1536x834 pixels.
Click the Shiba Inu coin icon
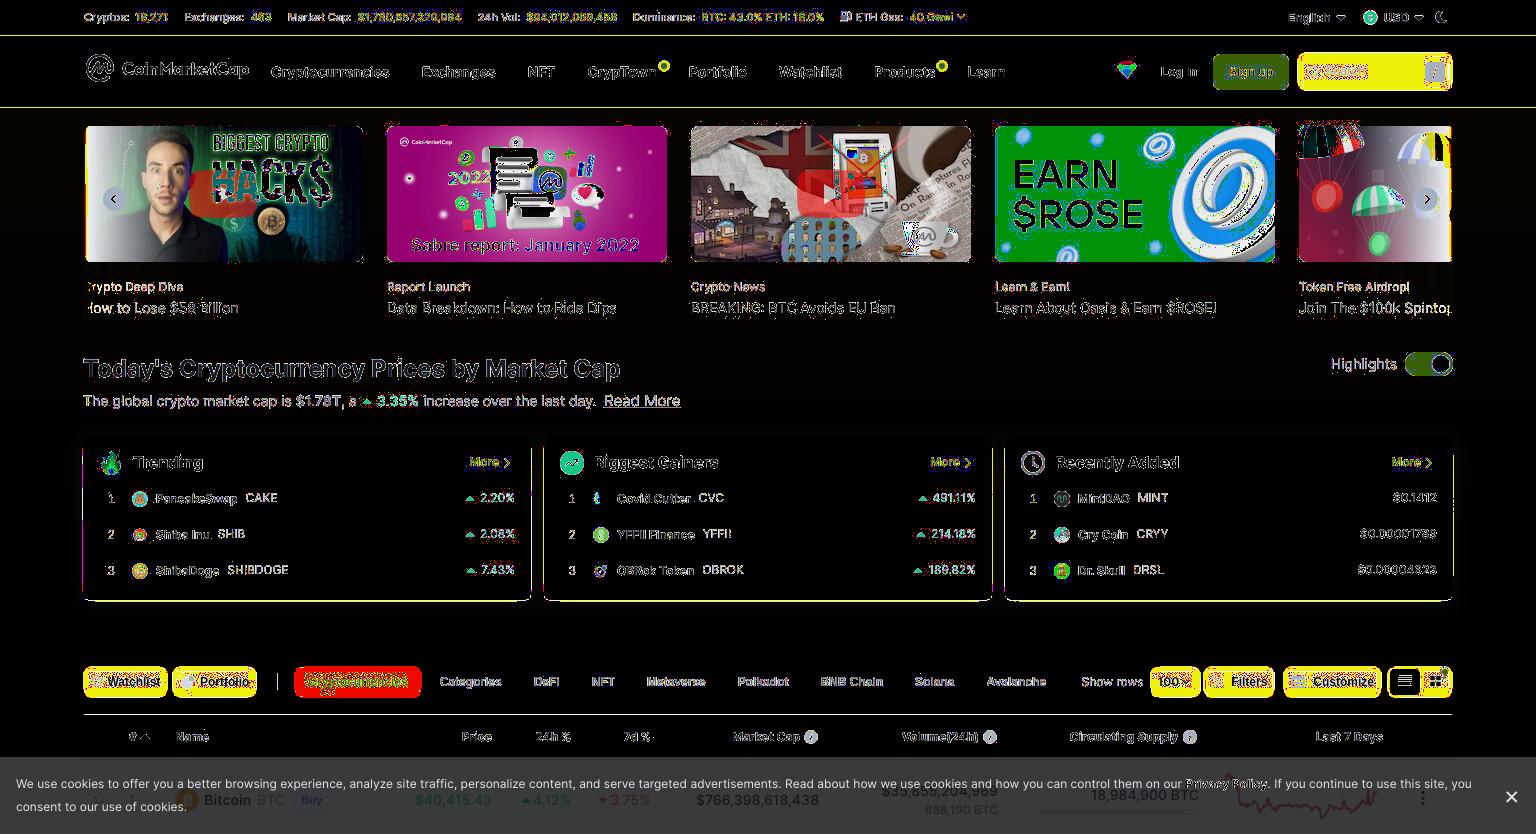[140, 534]
